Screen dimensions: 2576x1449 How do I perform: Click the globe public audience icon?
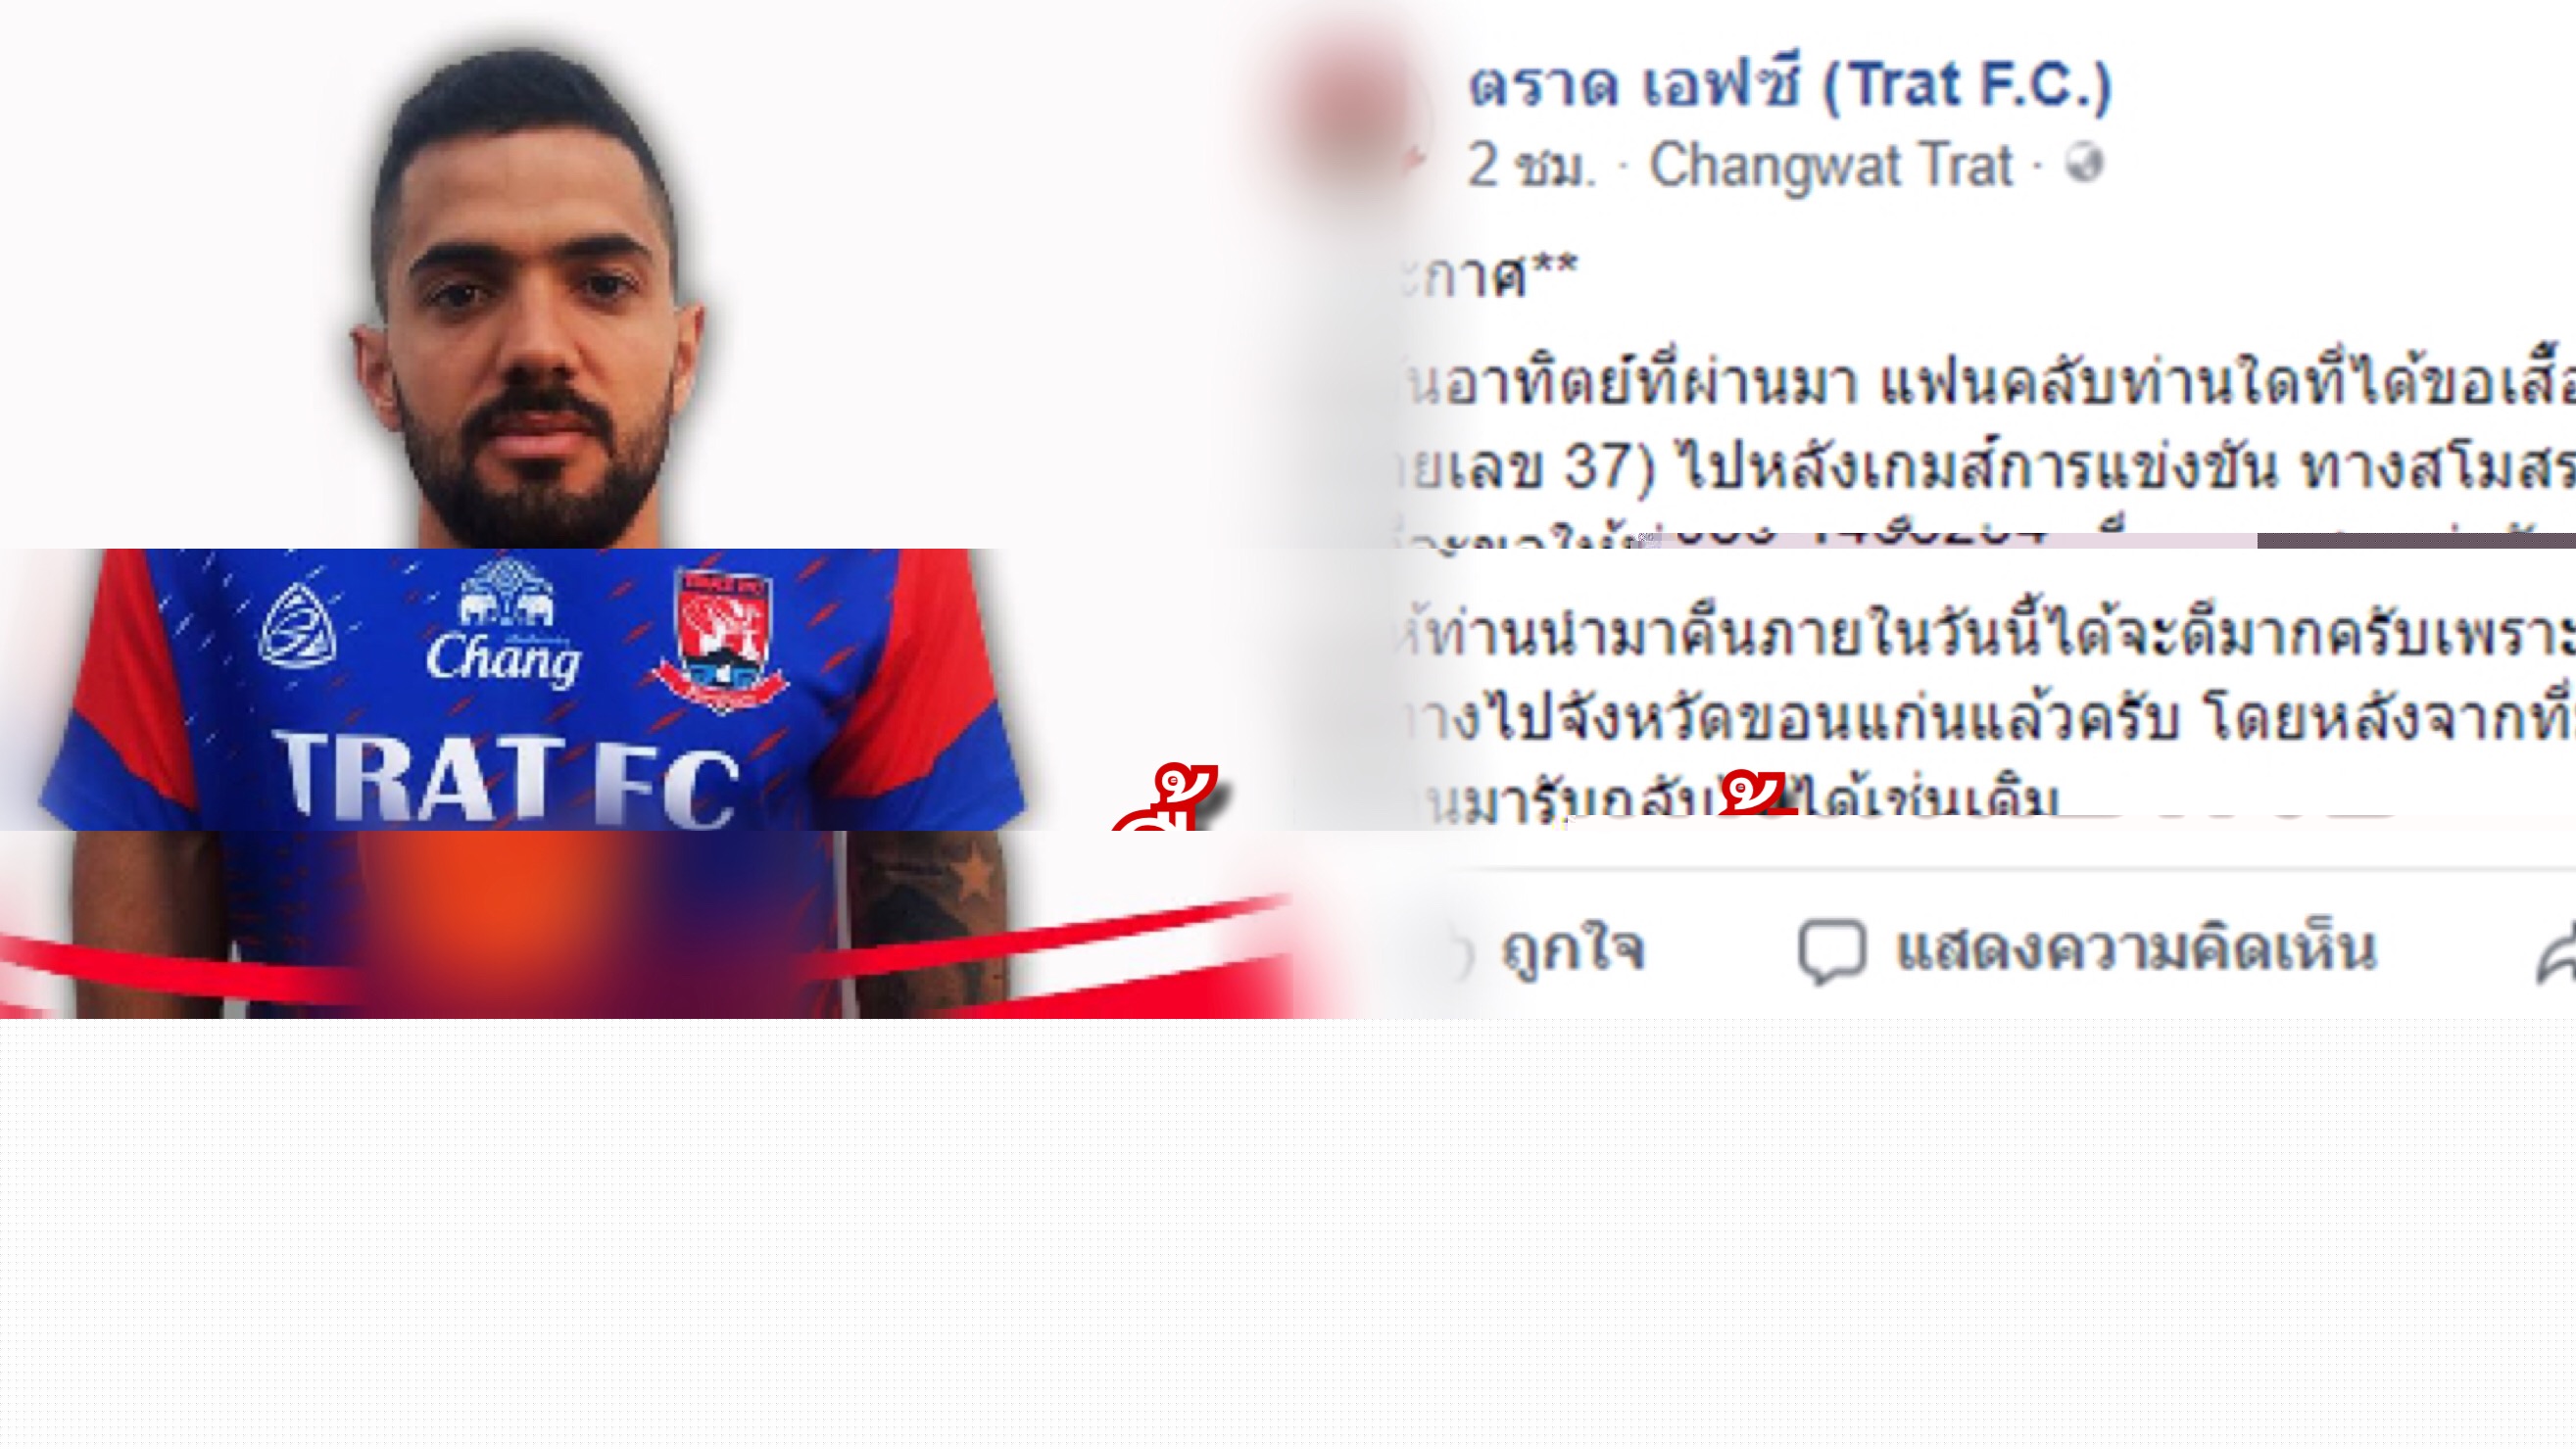pos(2084,163)
